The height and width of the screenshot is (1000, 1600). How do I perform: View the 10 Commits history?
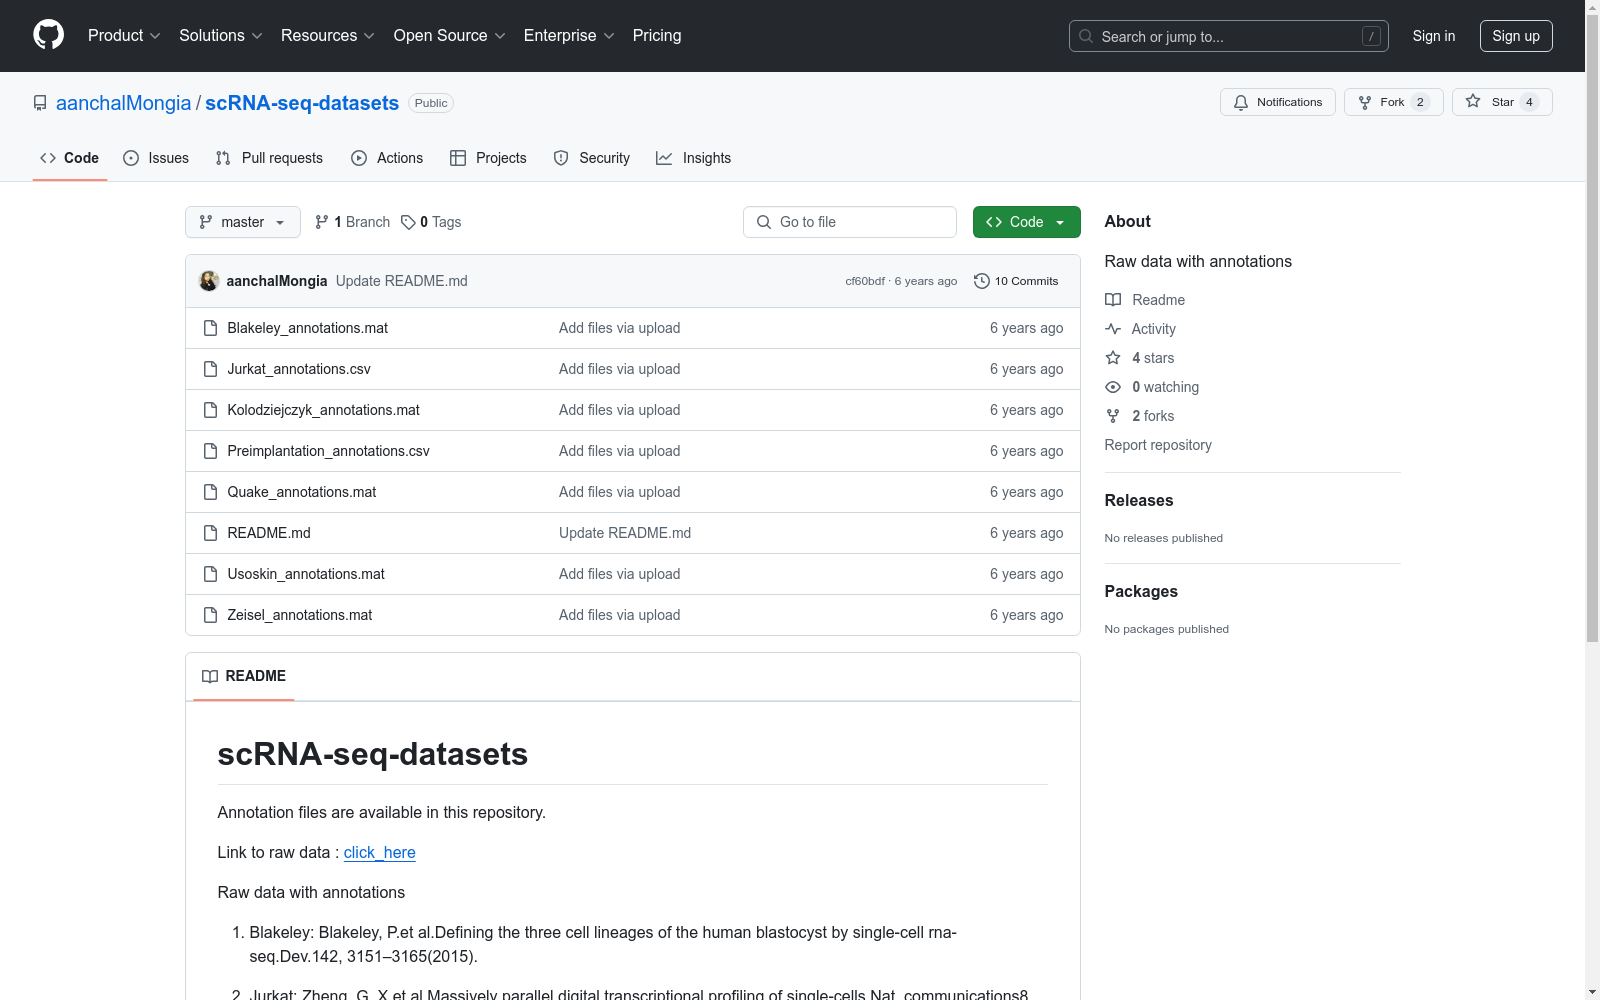(x=1016, y=281)
